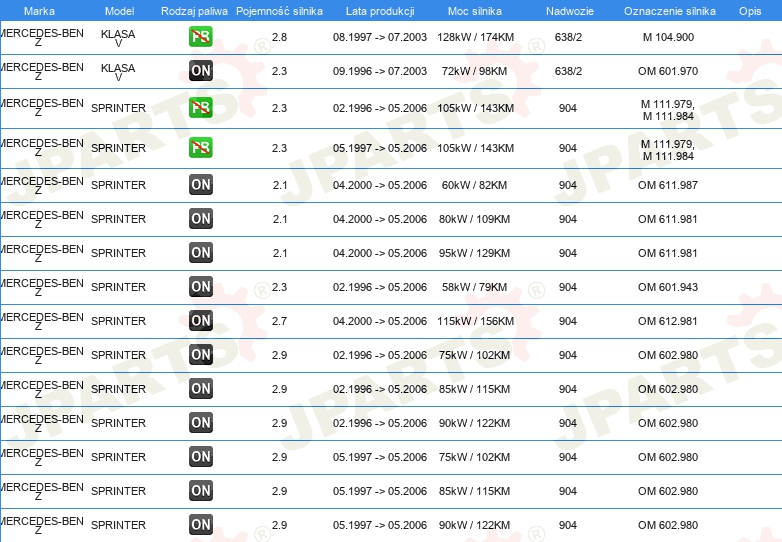Click the power value 60kW / 82KM
The width and height of the screenshot is (782, 542).
click(474, 185)
